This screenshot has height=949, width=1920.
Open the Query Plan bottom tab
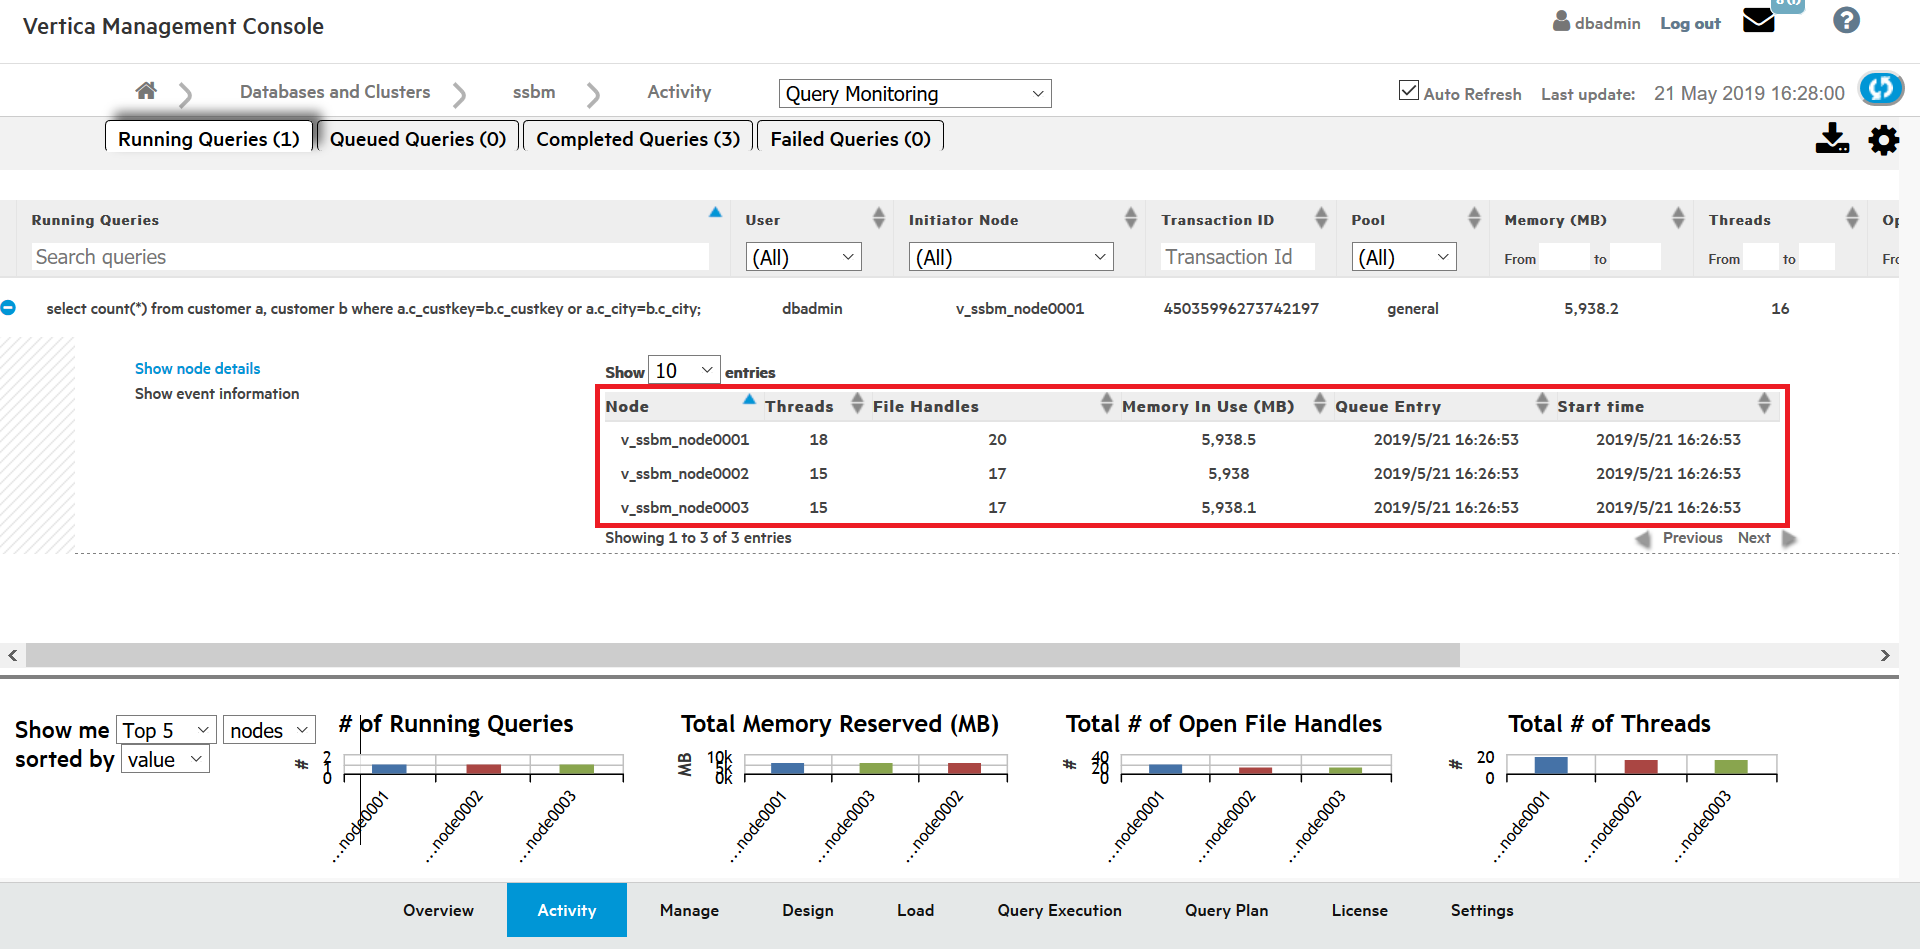[x=1226, y=910]
